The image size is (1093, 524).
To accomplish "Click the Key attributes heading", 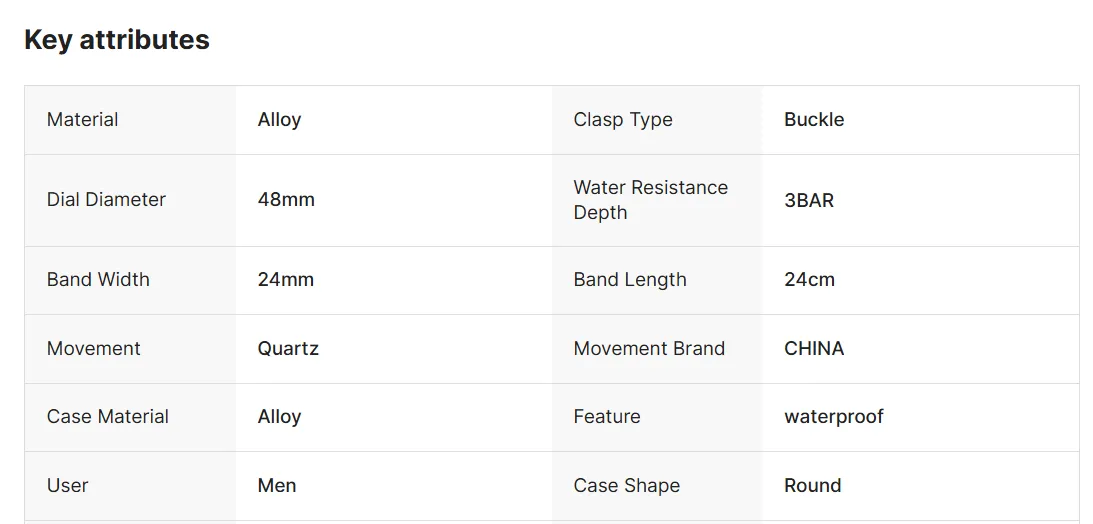I will [117, 40].
